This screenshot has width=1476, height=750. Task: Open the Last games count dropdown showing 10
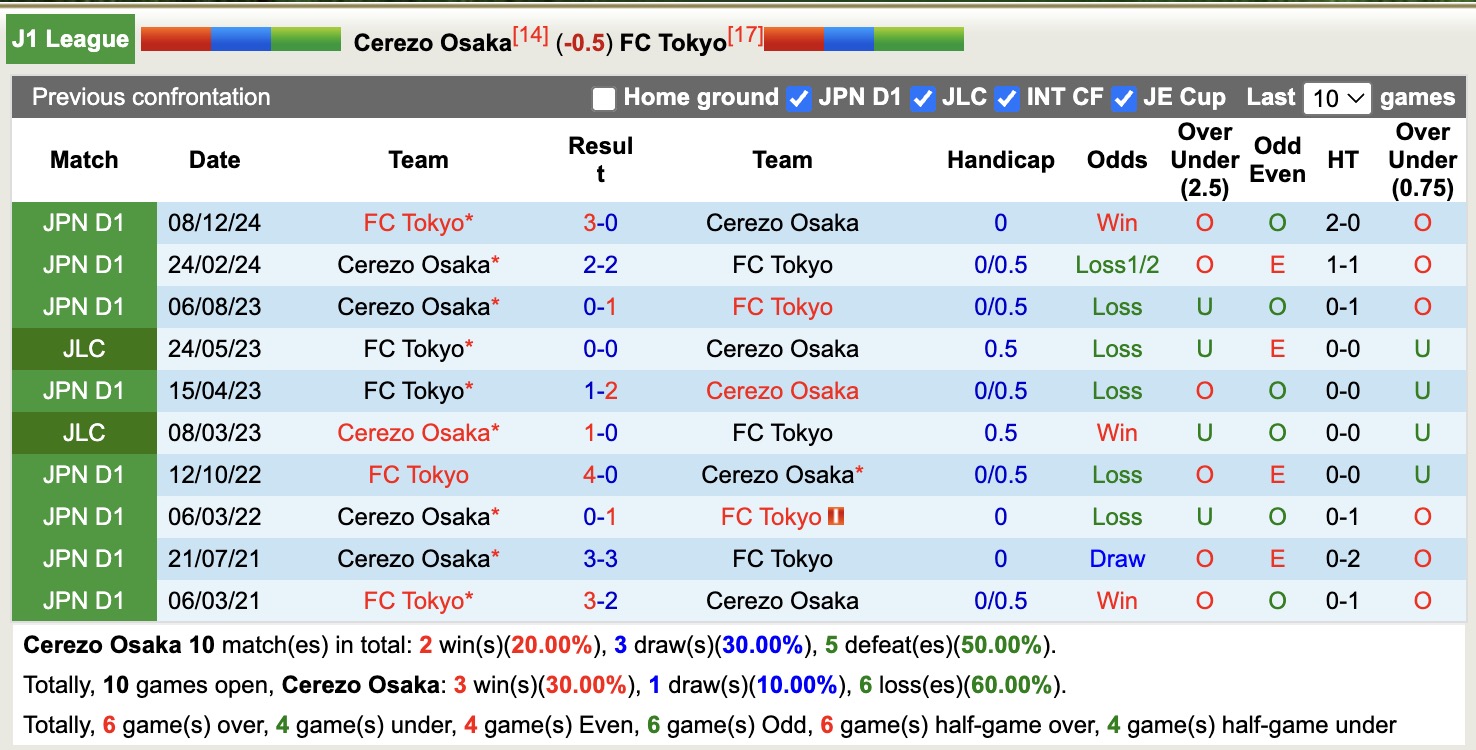(1337, 98)
